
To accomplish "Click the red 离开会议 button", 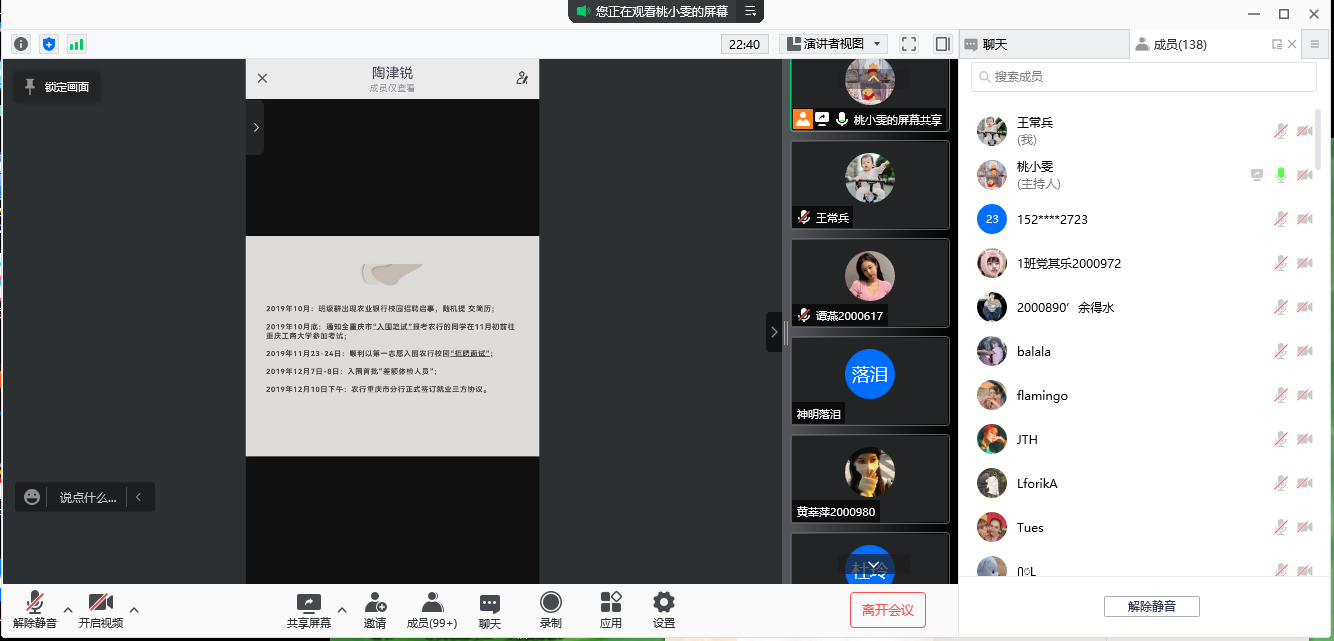I will pyautogui.click(x=888, y=610).
